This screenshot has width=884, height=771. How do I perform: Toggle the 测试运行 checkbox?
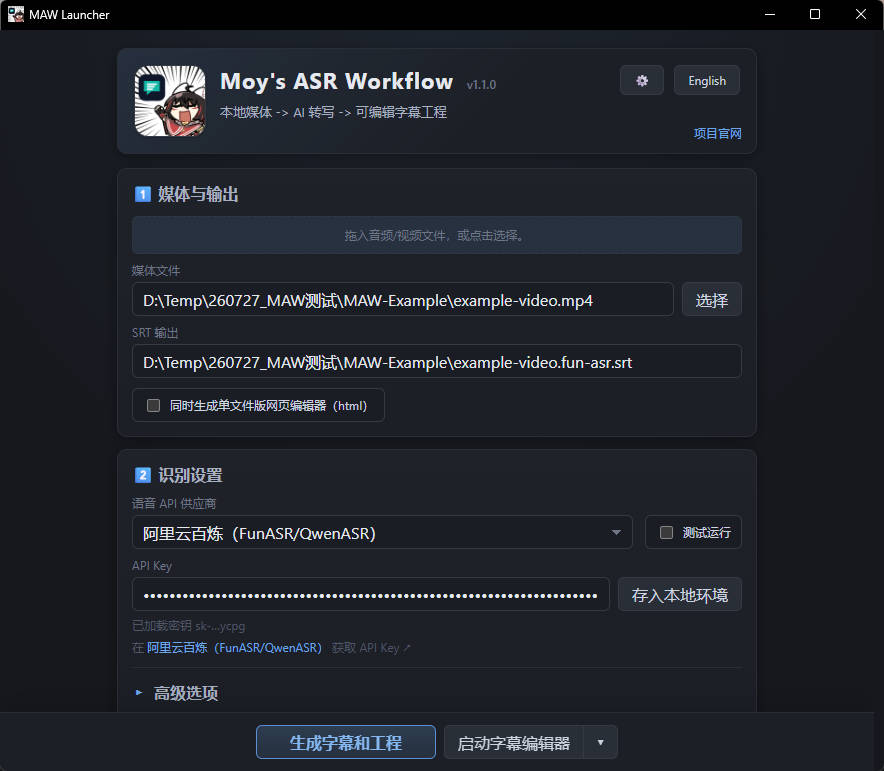tap(666, 533)
